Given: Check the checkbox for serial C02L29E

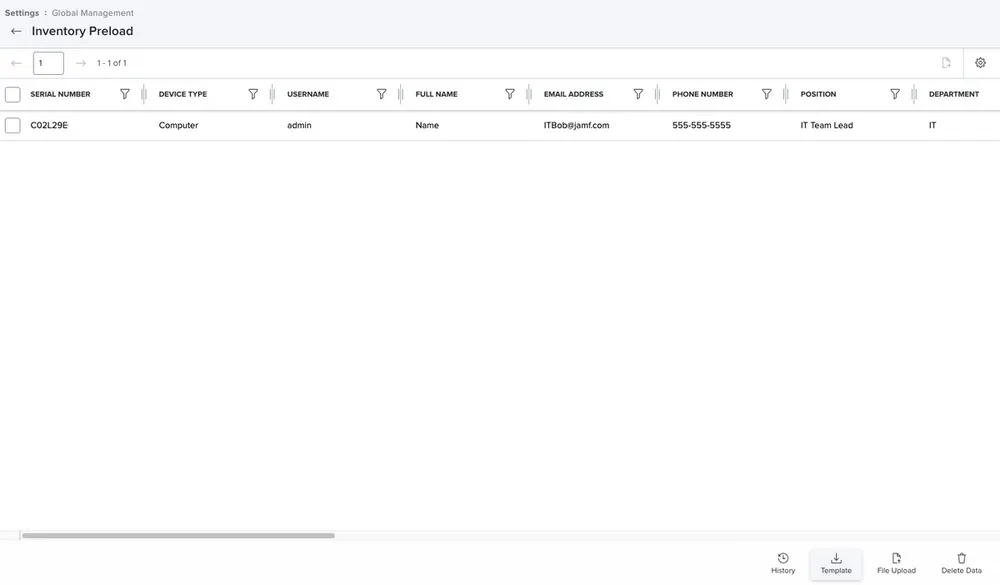Looking at the screenshot, I should pyautogui.click(x=13, y=124).
